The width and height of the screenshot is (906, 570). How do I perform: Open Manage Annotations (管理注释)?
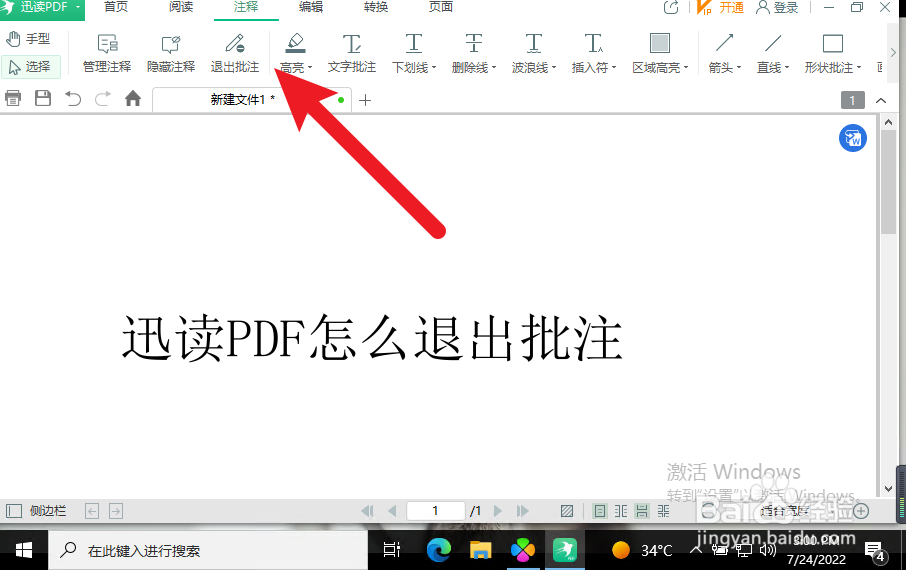[x=107, y=54]
